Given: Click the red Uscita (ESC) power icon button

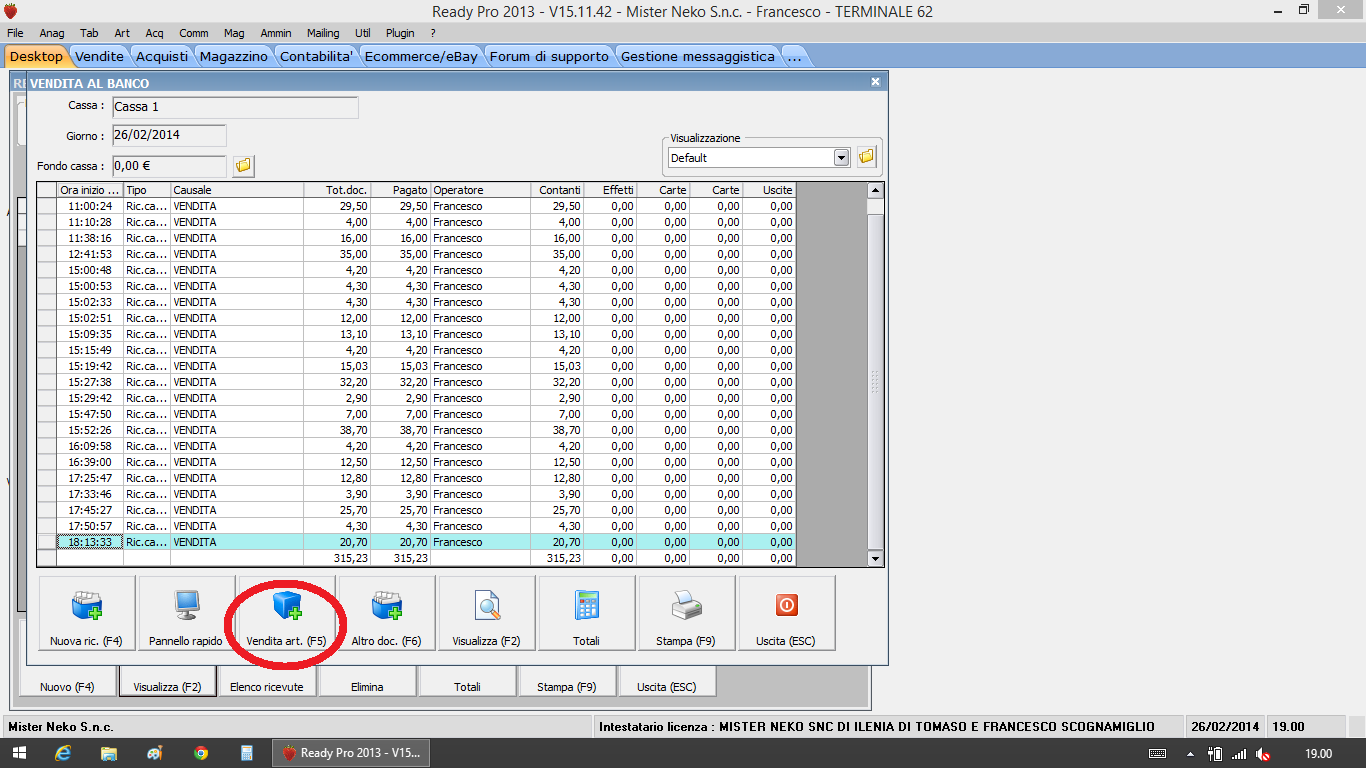Looking at the screenshot, I should (x=786, y=613).
